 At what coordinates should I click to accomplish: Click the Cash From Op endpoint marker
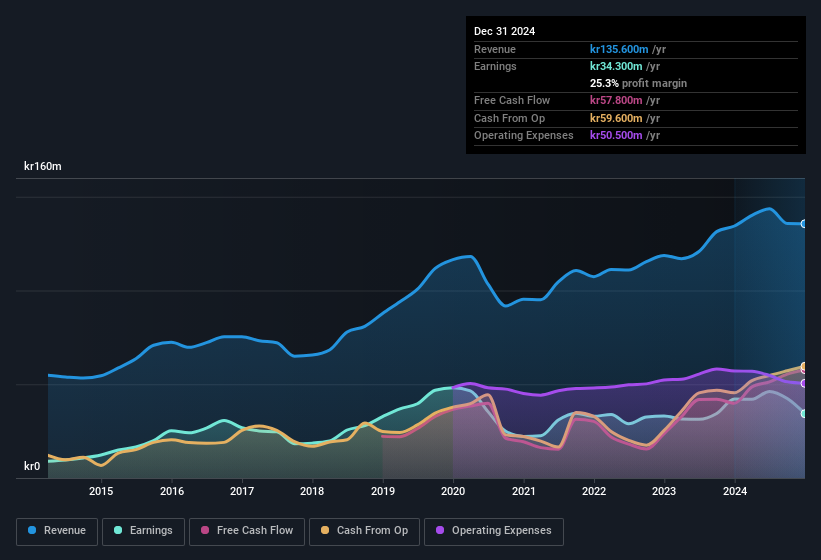[x=804, y=366]
